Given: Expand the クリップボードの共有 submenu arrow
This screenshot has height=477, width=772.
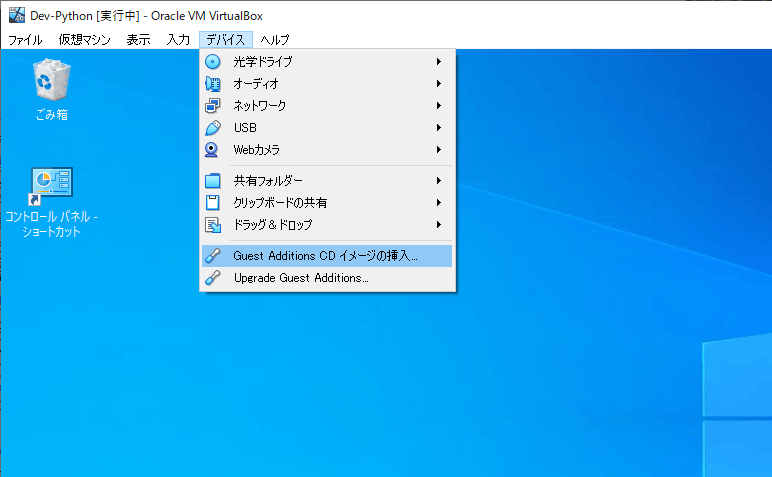Looking at the screenshot, I should (x=438, y=202).
